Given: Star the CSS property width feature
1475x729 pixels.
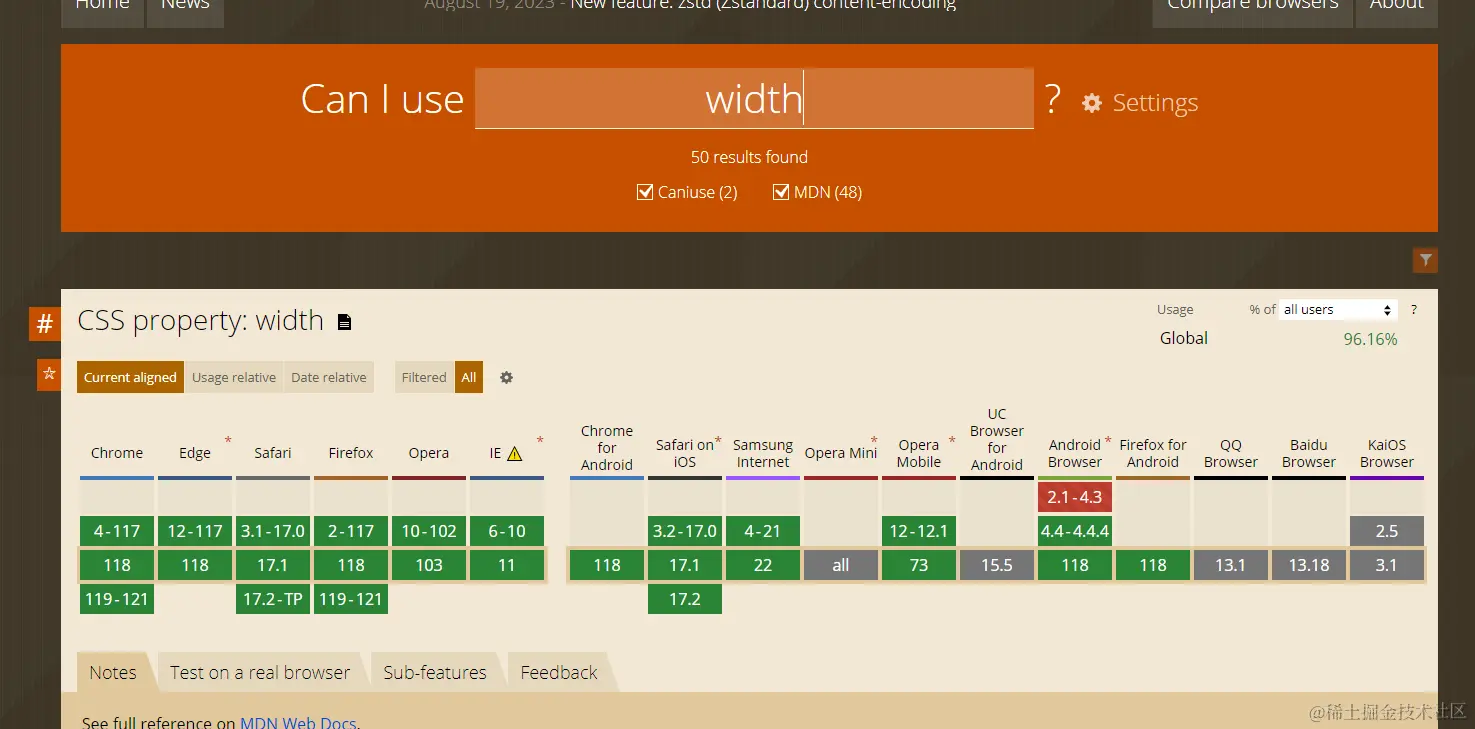Looking at the screenshot, I should (49, 375).
